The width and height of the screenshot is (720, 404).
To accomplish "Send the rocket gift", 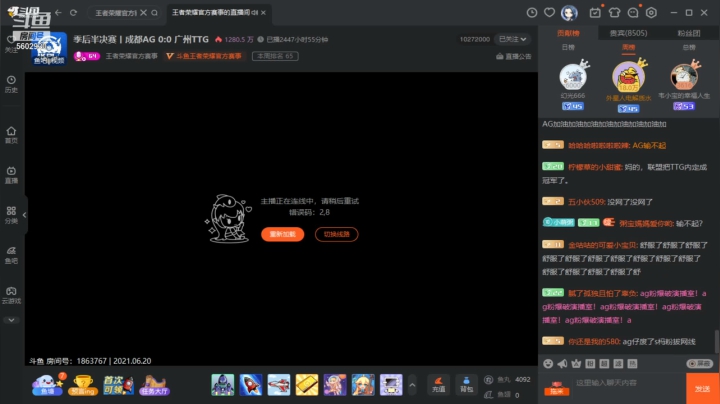I will [x=251, y=385].
